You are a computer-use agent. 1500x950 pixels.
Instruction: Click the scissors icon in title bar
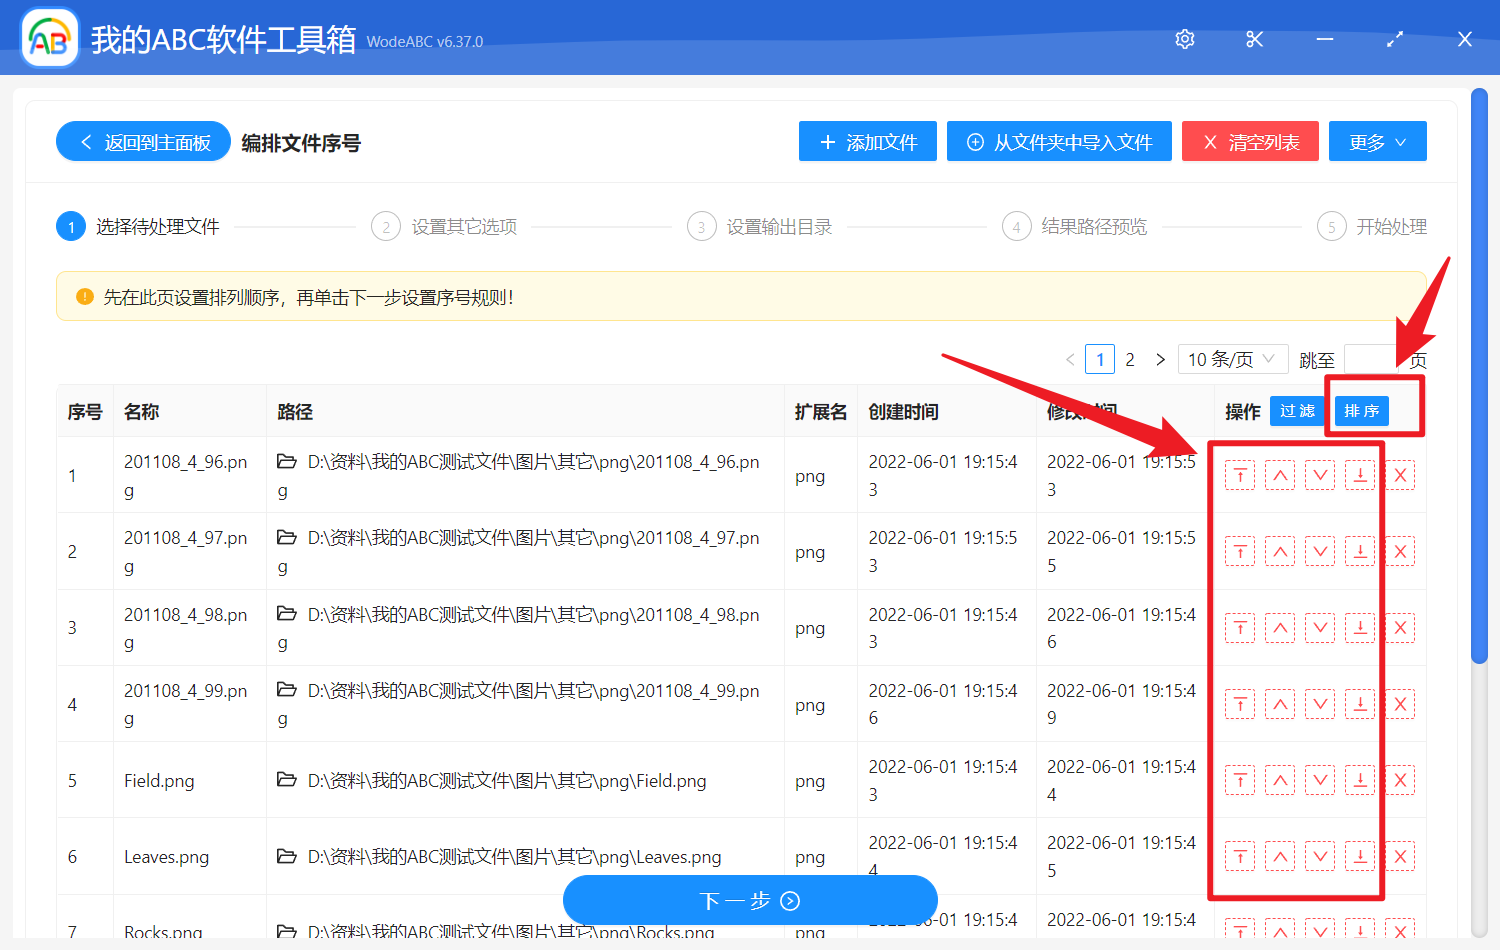1255,39
